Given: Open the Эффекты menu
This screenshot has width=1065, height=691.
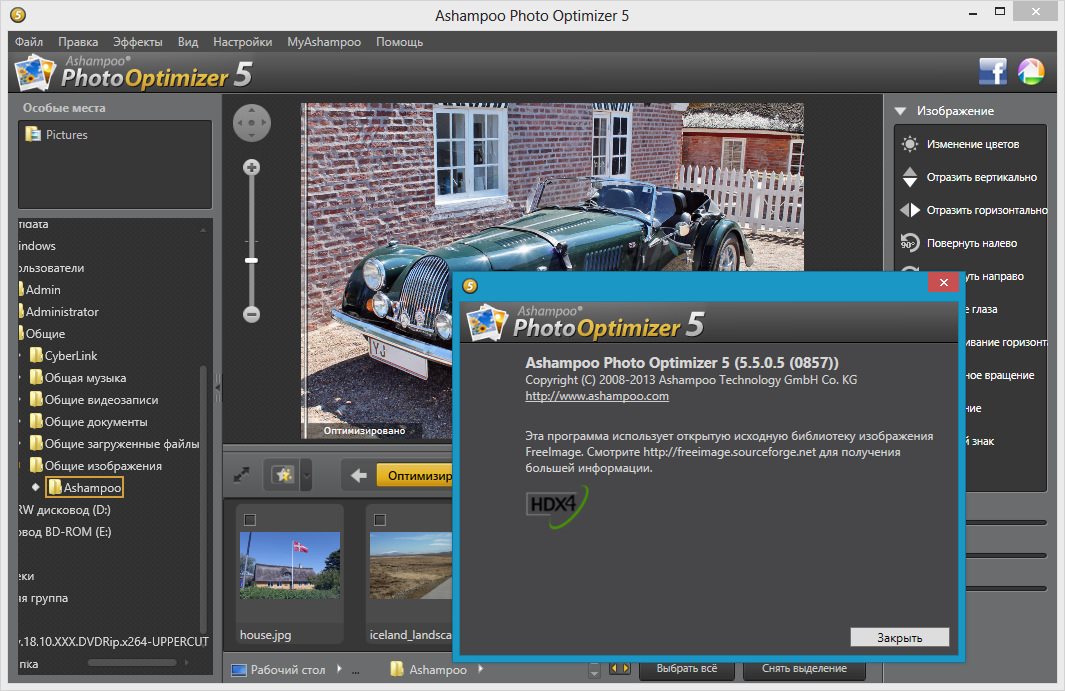Looking at the screenshot, I should point(137,42).
